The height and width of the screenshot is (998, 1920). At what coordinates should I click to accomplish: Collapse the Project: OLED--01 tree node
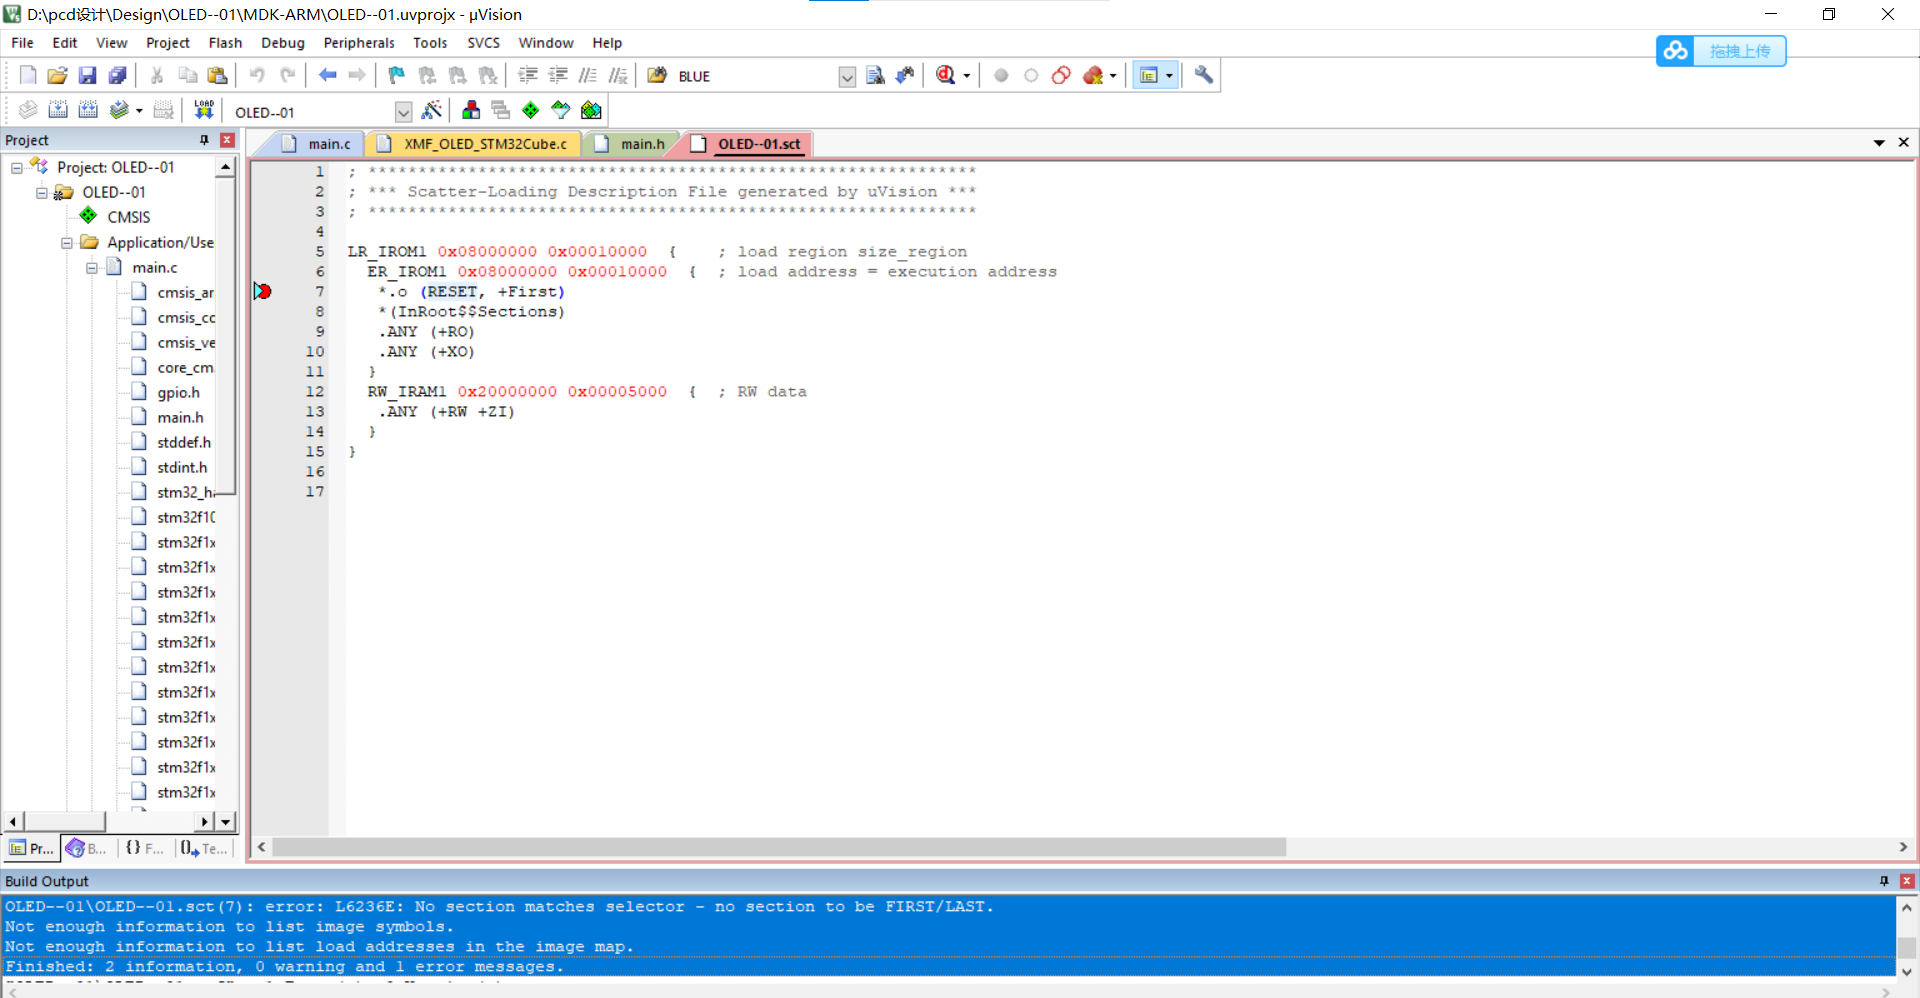point(17,168)
